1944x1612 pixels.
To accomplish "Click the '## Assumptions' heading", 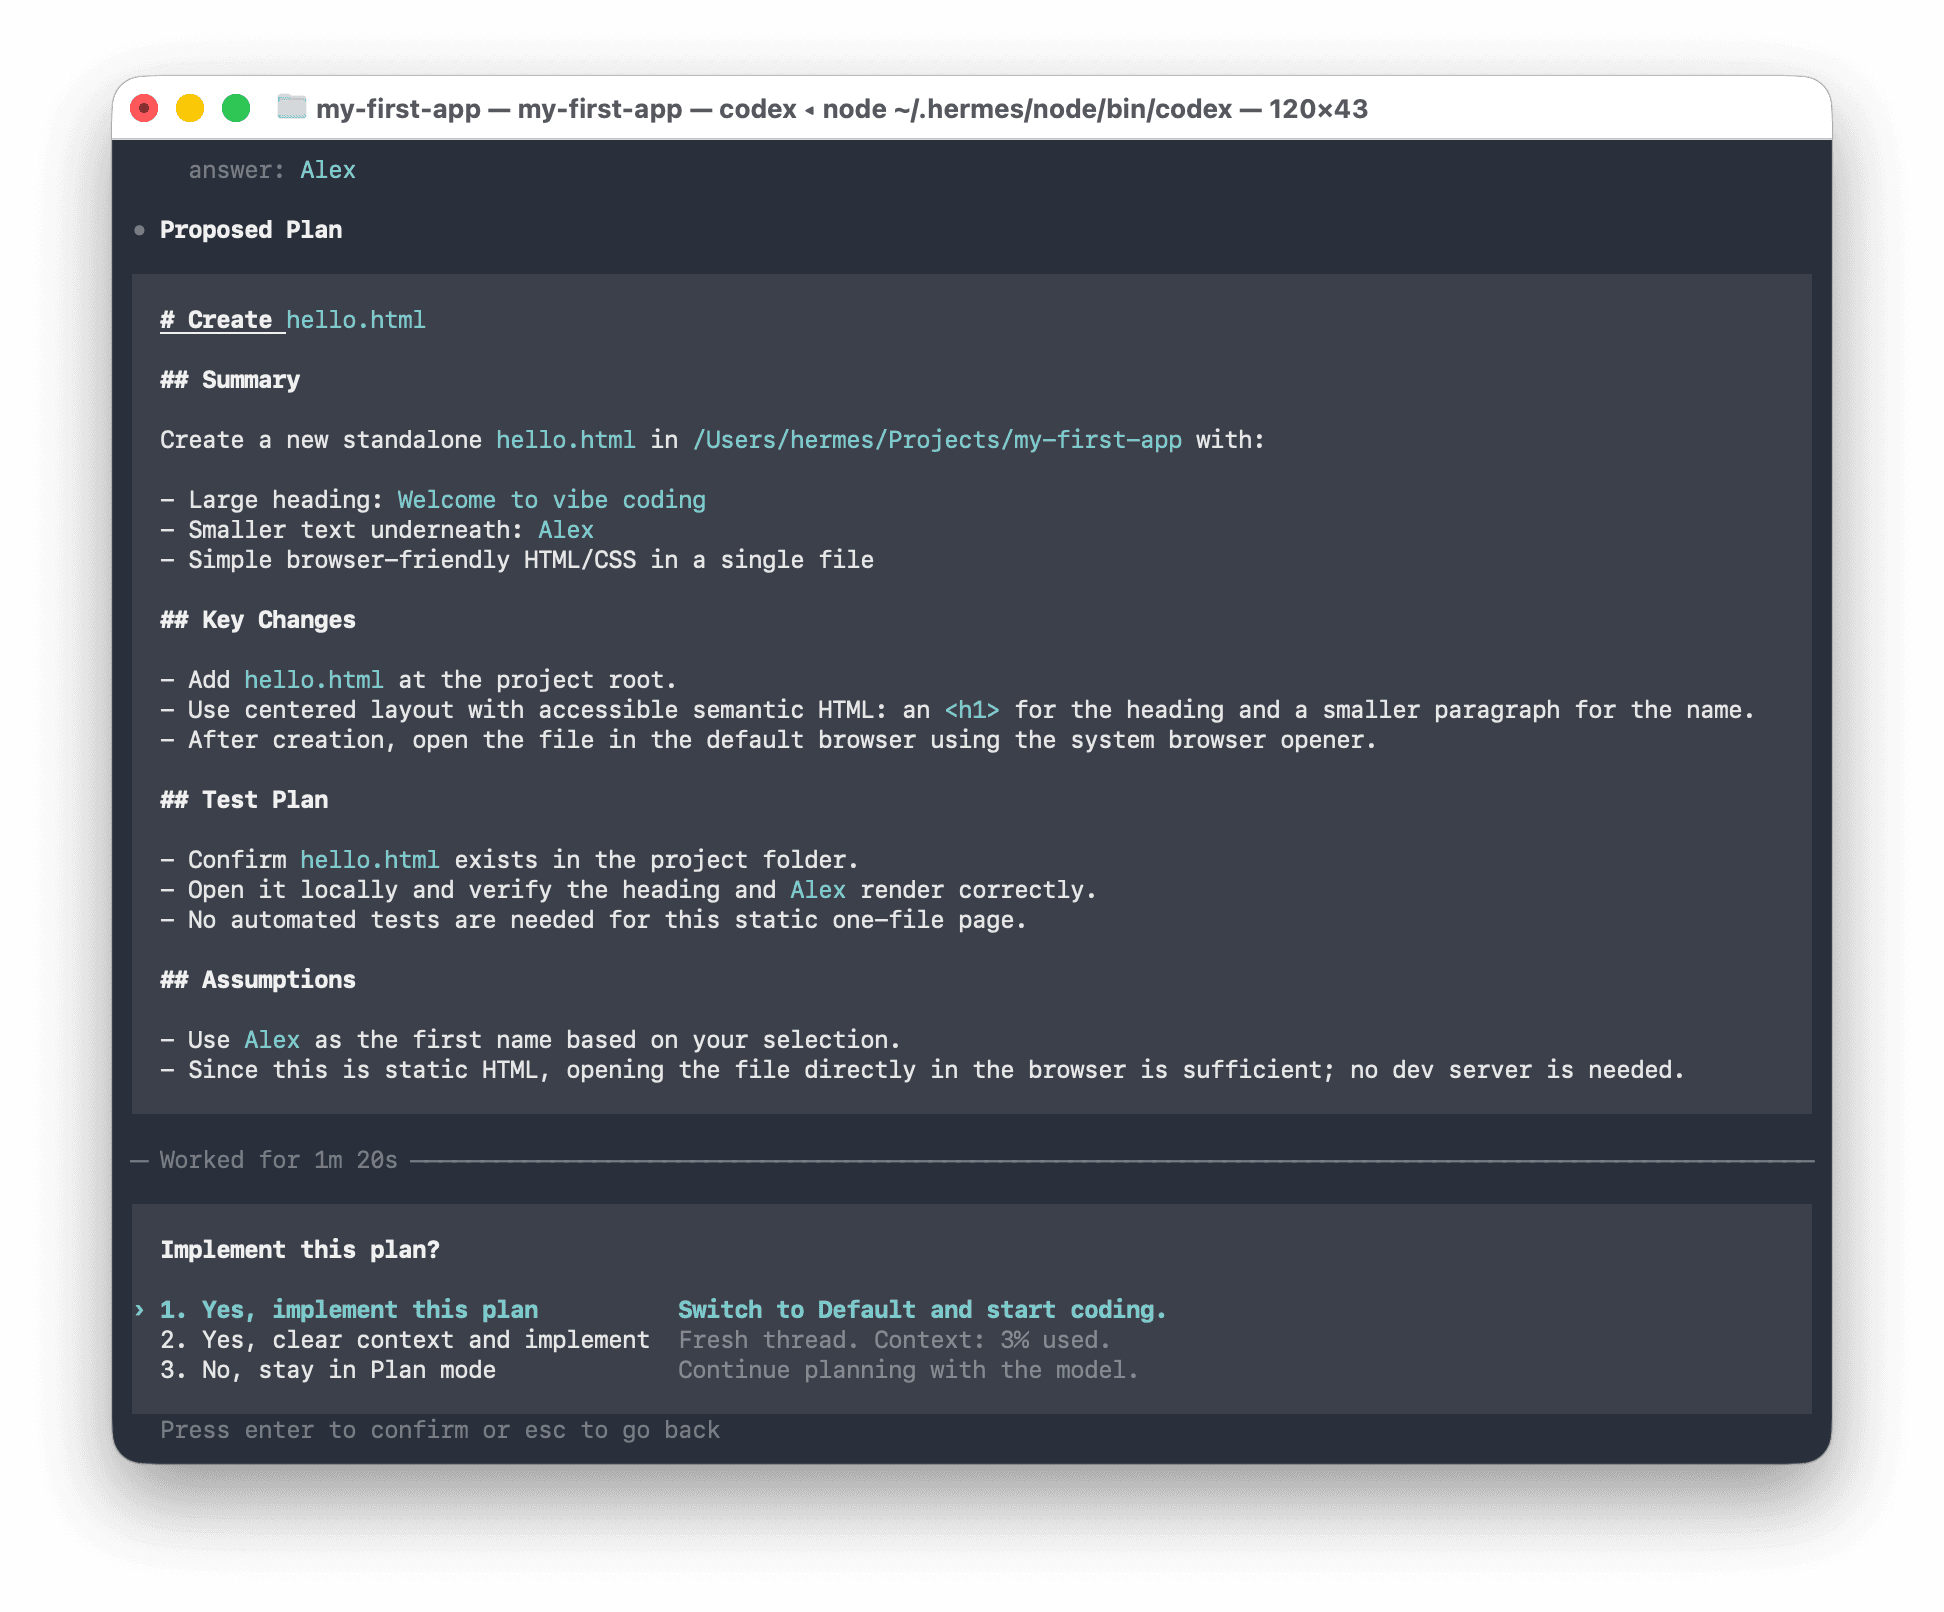I will click(x=258, y=980).
